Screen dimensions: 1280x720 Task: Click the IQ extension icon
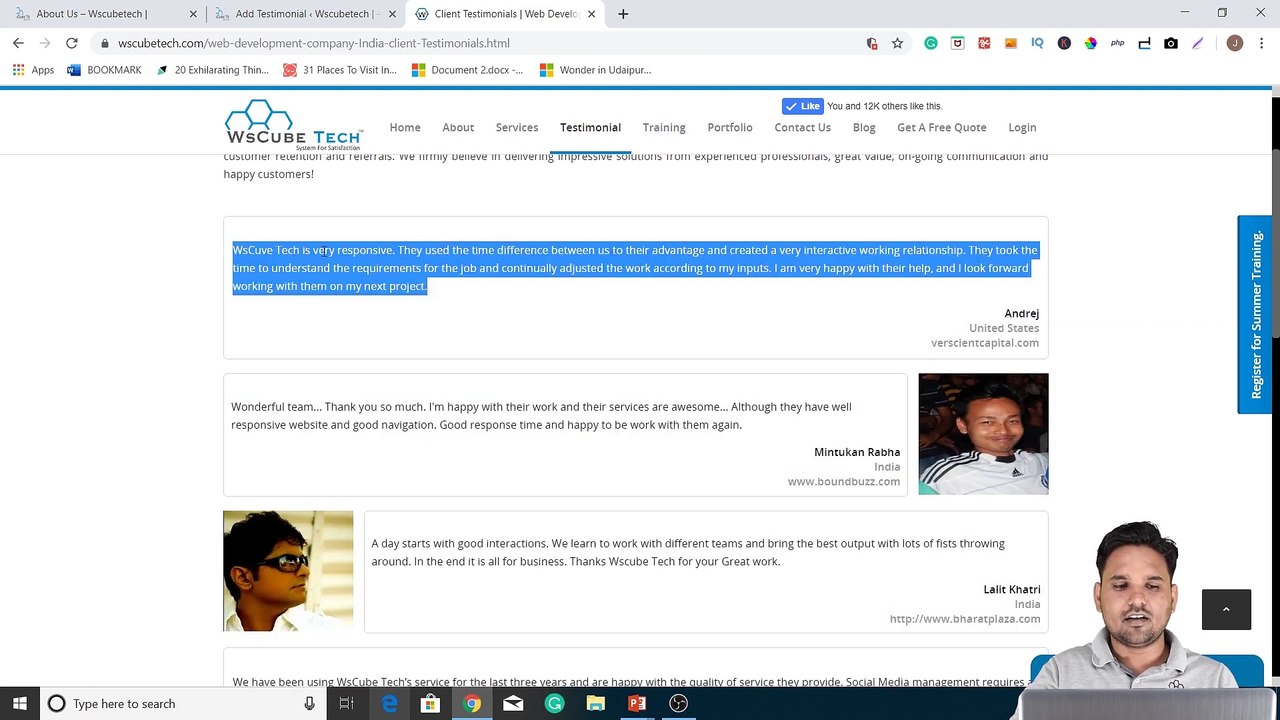[1037, 43]
